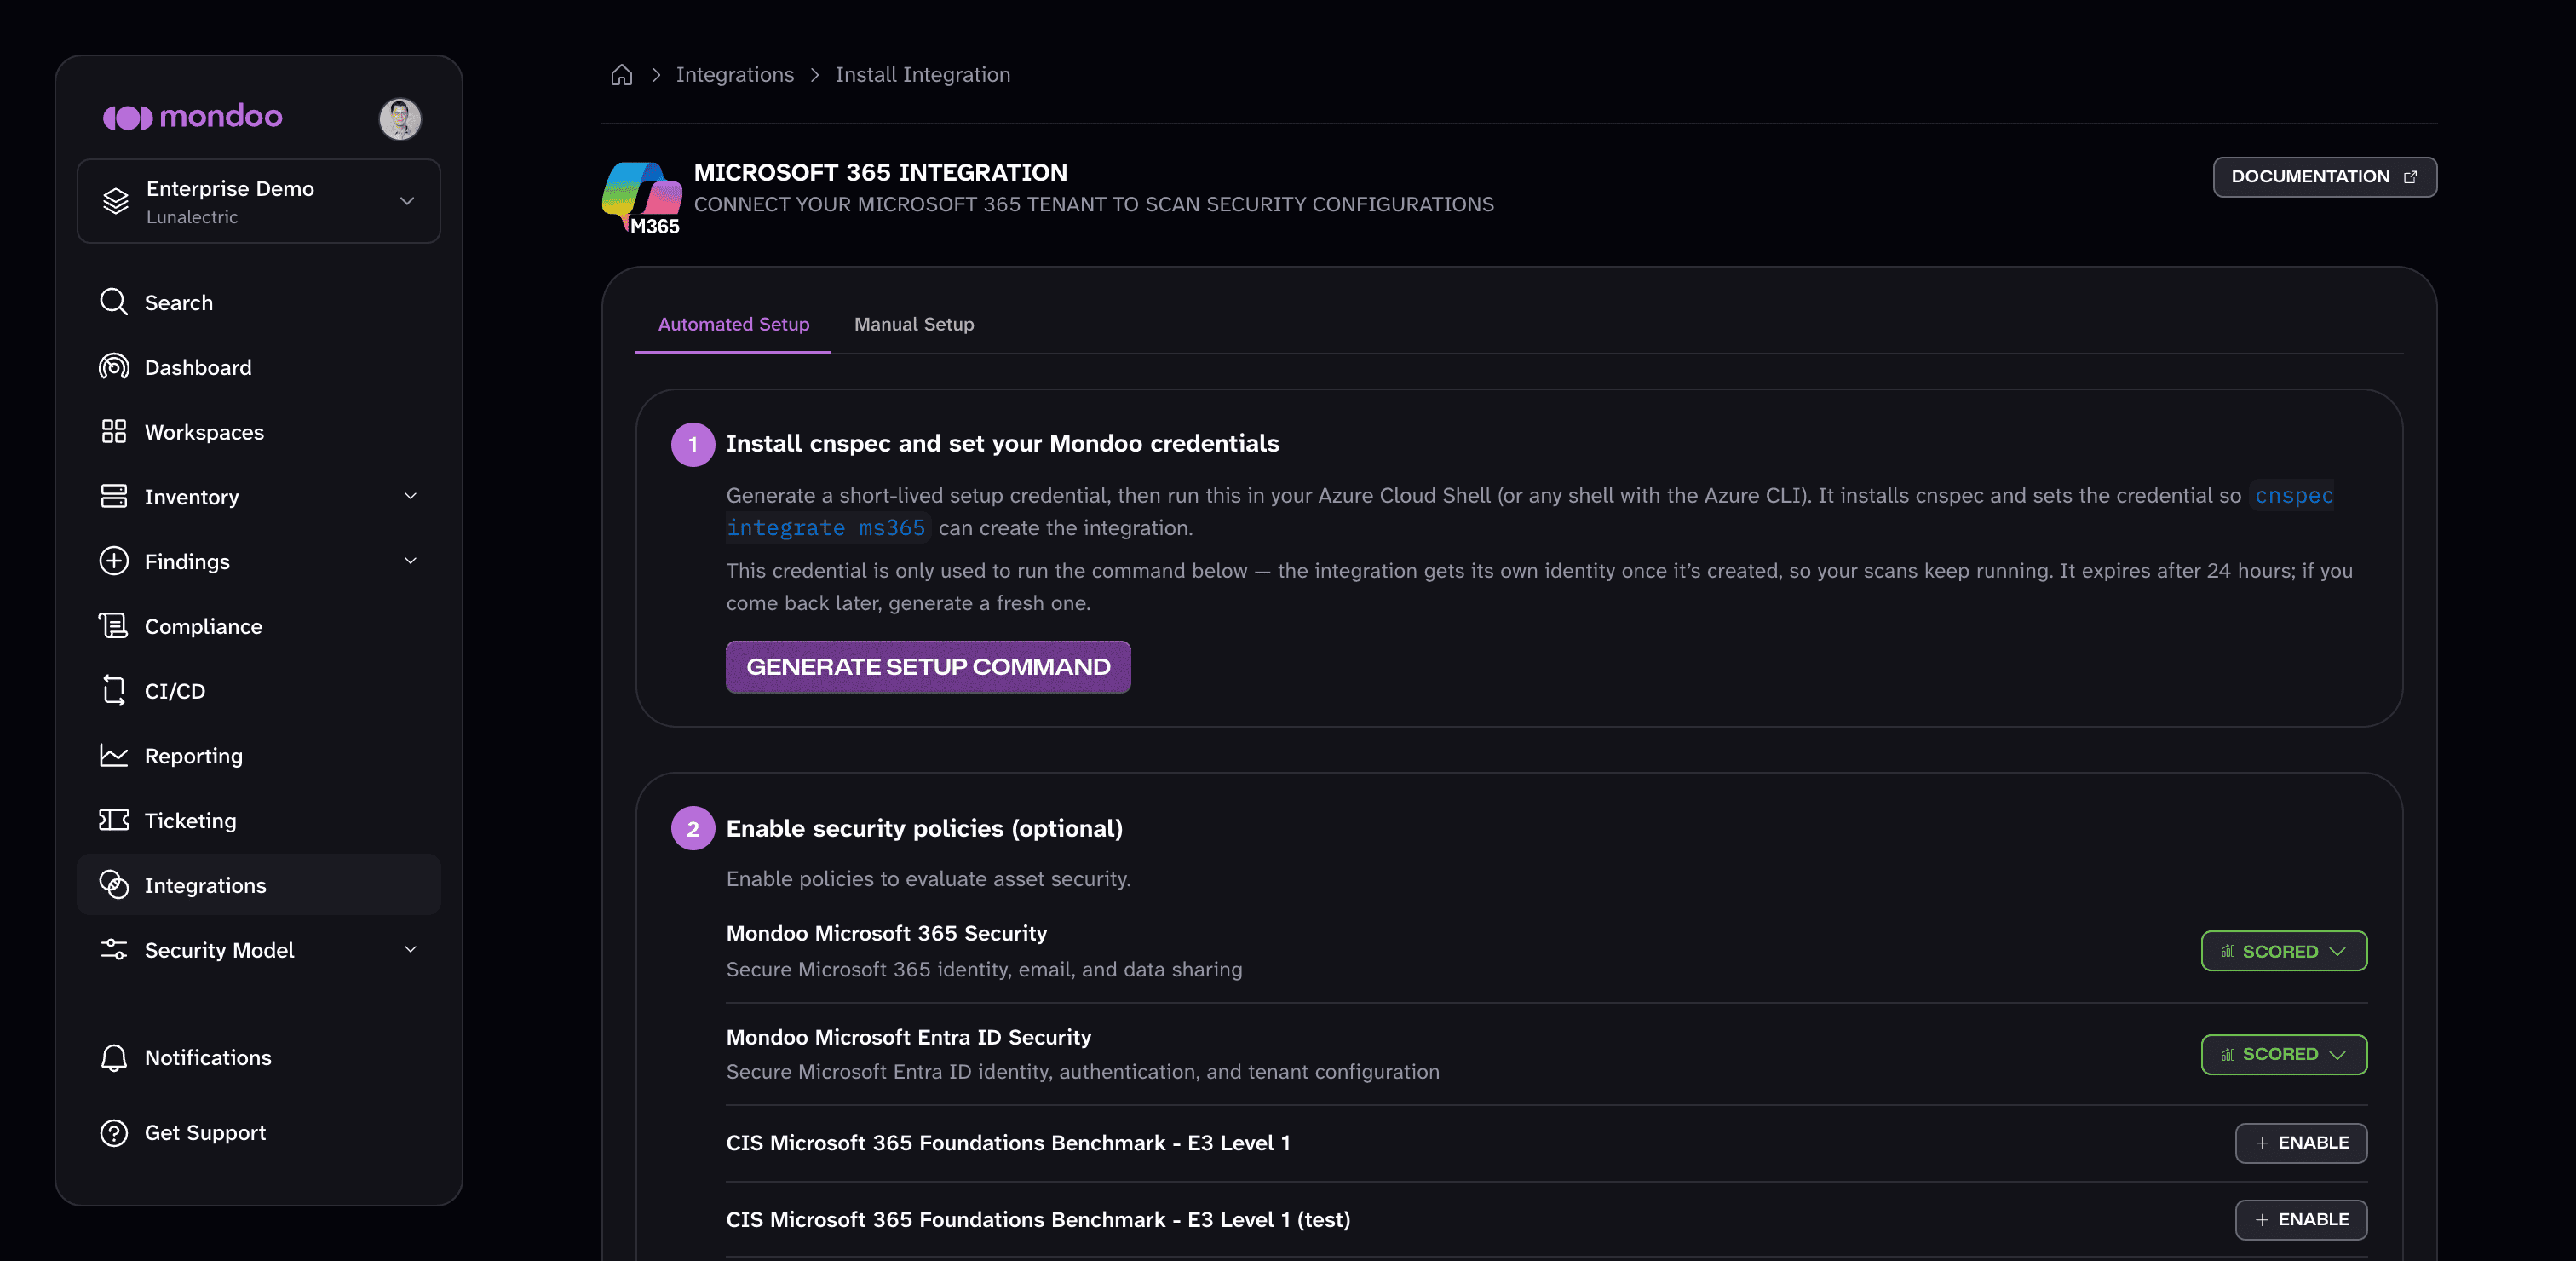Click Generate Setup Command button
2576x1261 pixels.
point(928,667)
